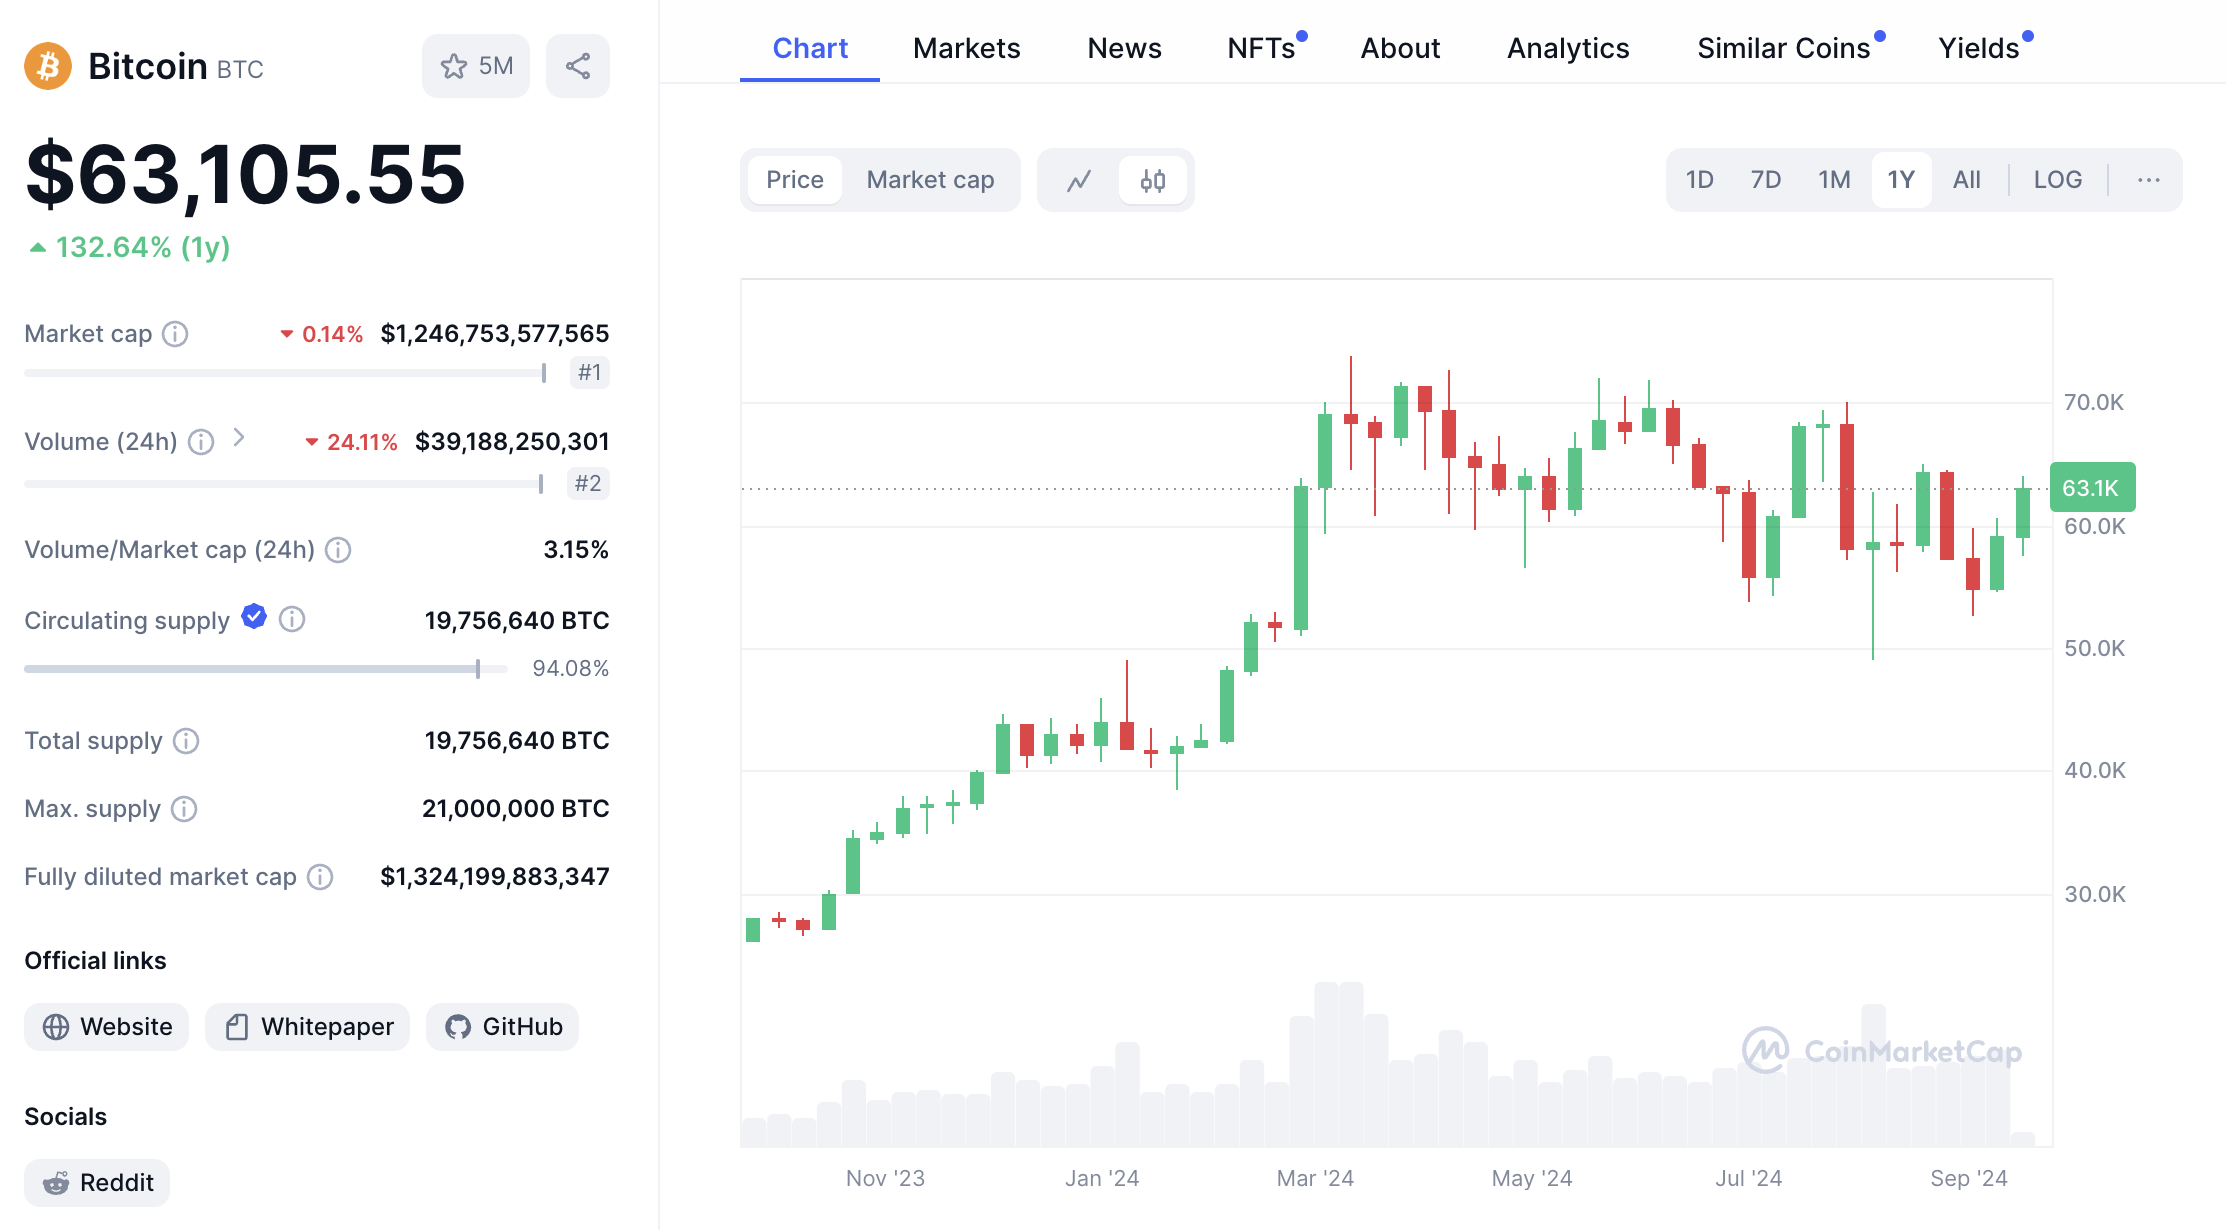Screen dimensions: 2226x1230
Task: Click the 94.08% supply percentage
Action: click(x=570, y=669)
